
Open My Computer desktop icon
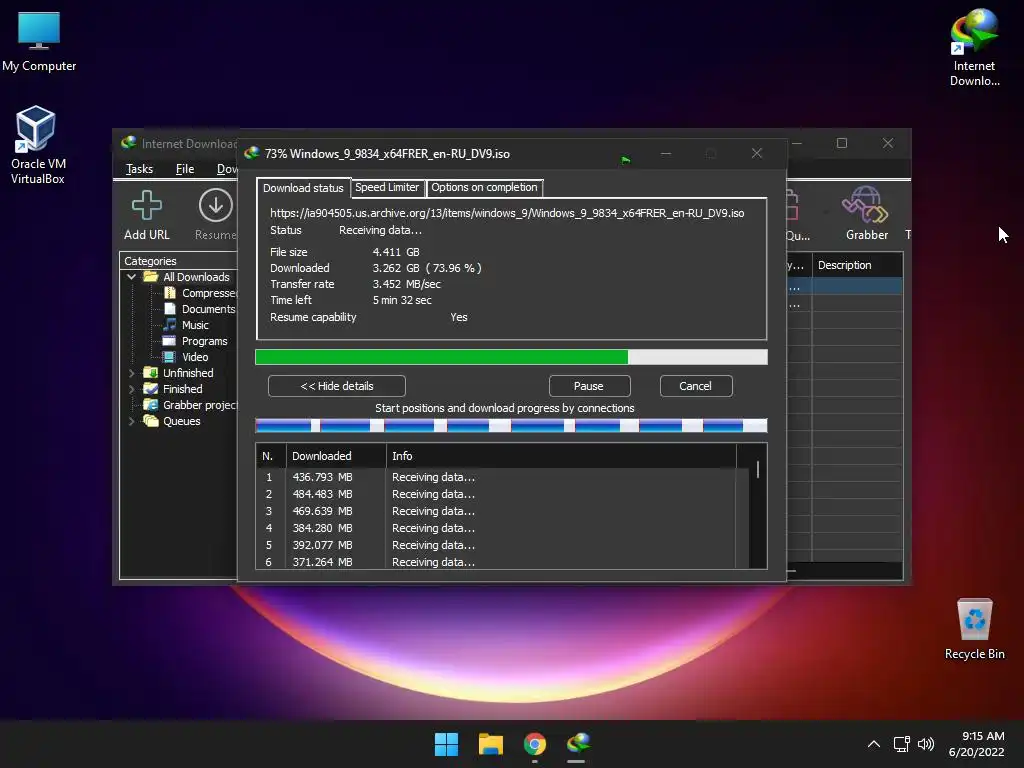coord(39,41)
